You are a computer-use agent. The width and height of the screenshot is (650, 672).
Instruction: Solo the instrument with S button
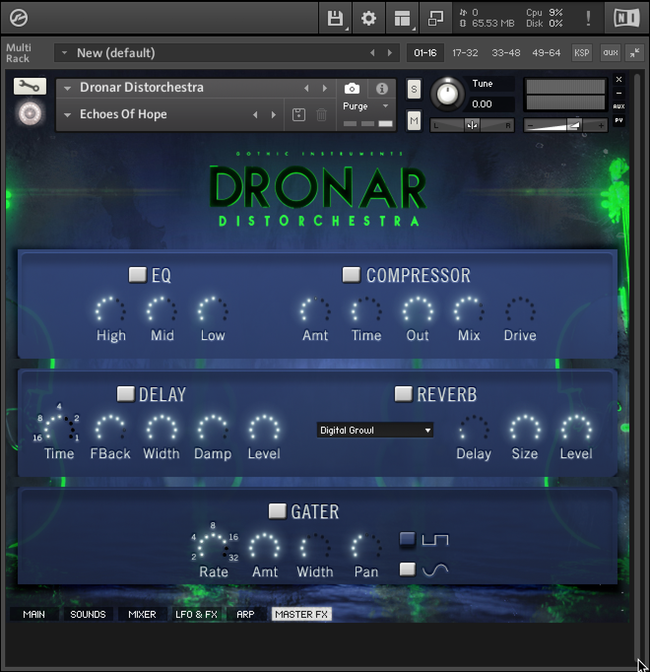click(x=414, y=89)
